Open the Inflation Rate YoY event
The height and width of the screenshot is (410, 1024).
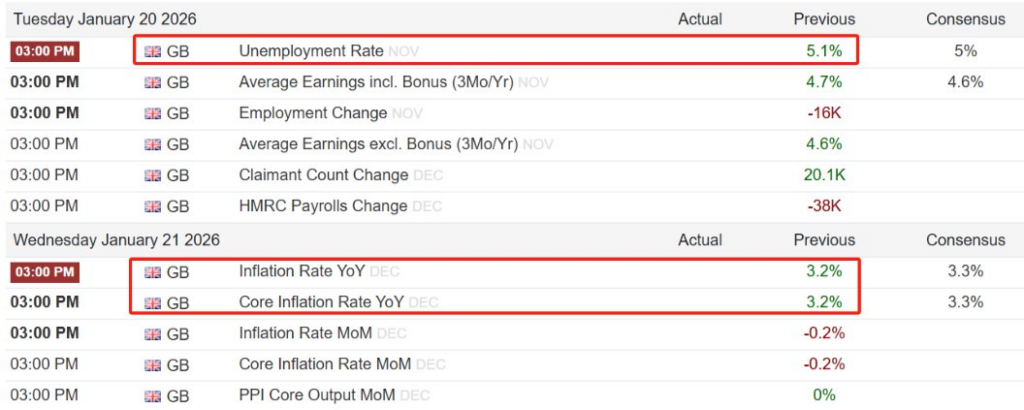pos(302,271)
